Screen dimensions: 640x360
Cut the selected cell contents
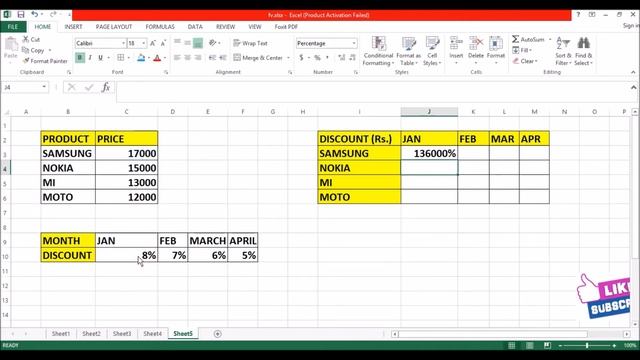(31, 39)
